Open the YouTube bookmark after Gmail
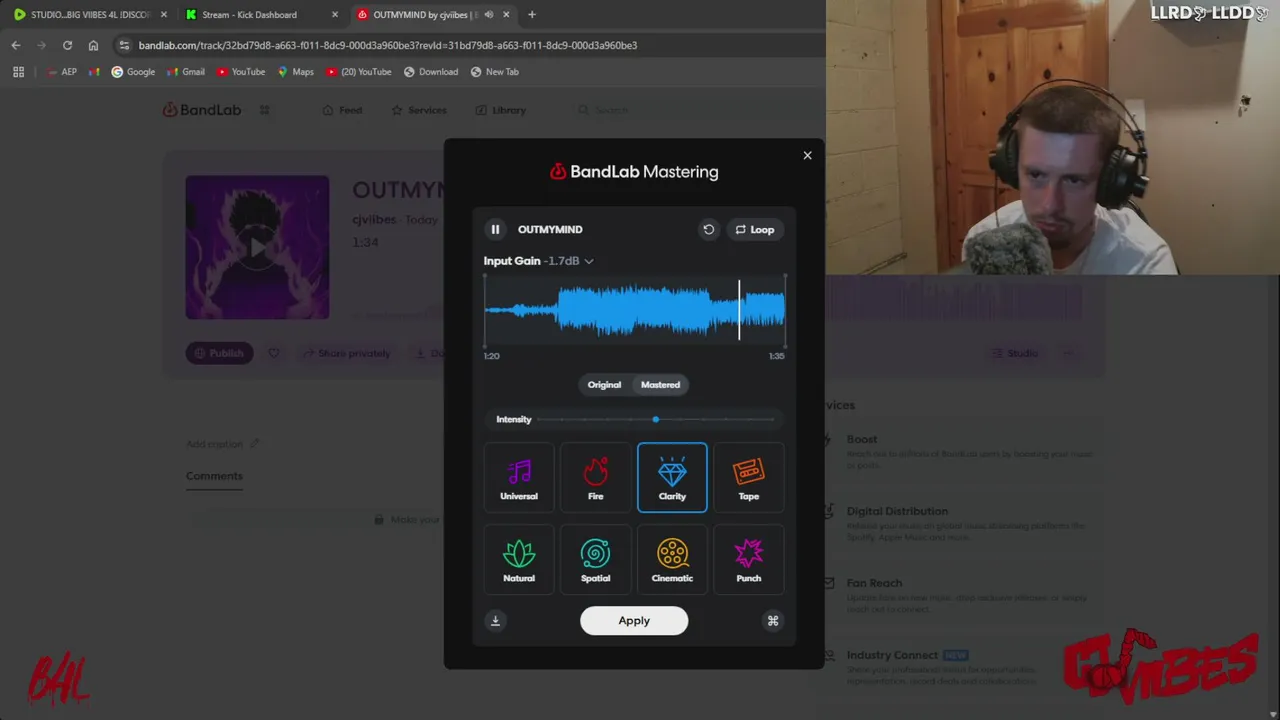This screenshot has width=1280, height=720. click(241, 72)
